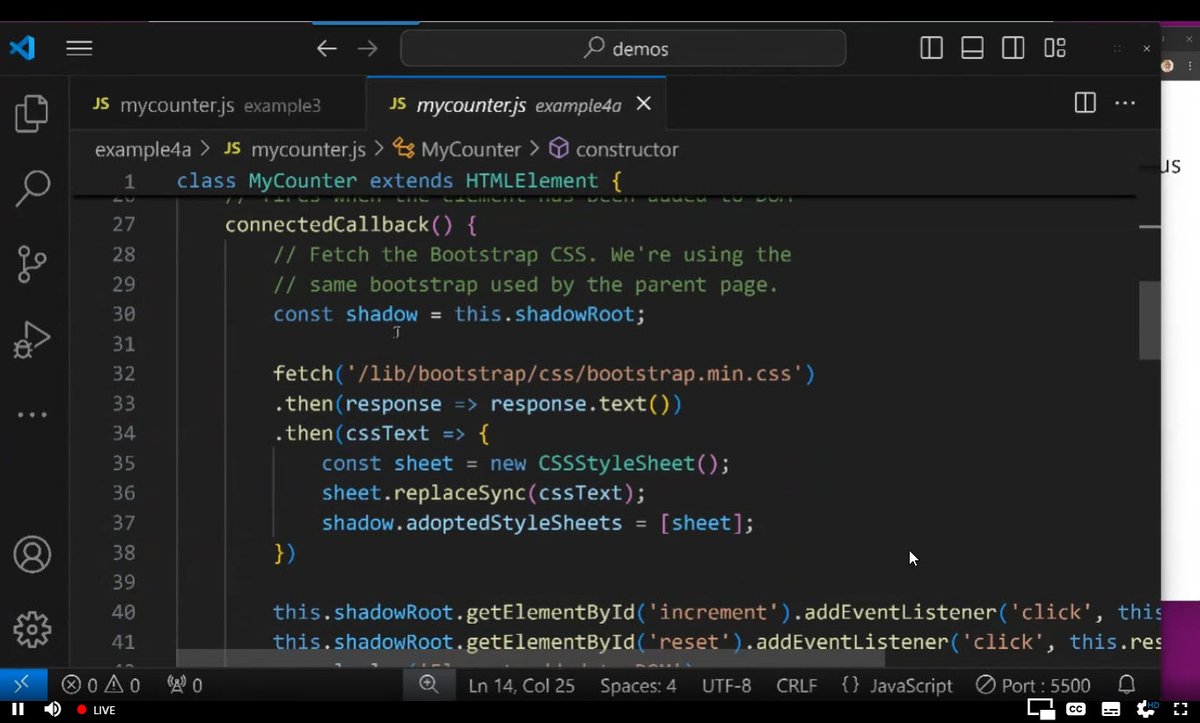Toggle the secondary side bar layout icon
The image size is (1200, 723).
pyautogui.click(x=1013, y=48)
